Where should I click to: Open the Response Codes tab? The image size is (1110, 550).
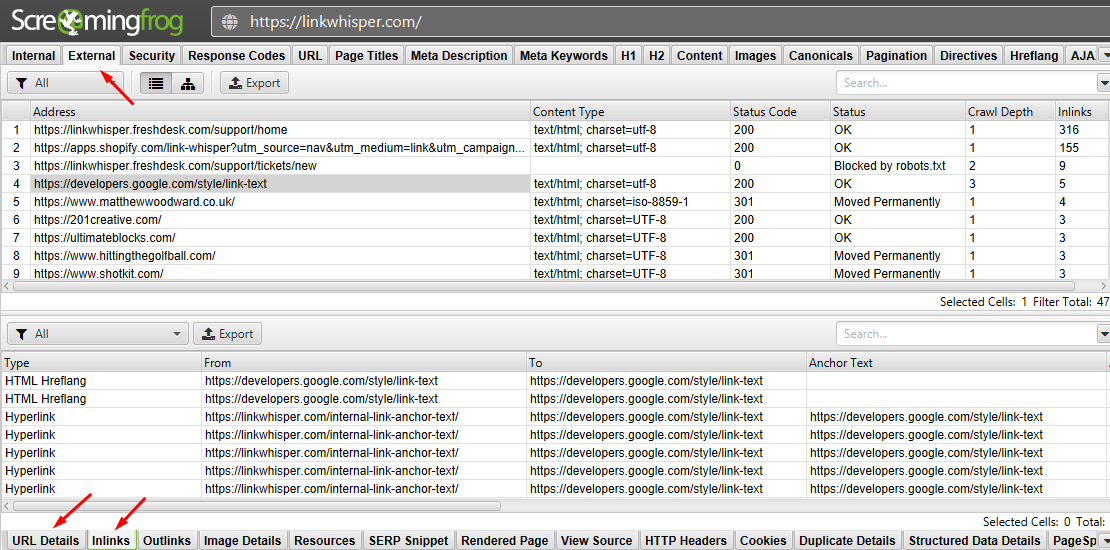pyautogui.click(x=236, y=56)
